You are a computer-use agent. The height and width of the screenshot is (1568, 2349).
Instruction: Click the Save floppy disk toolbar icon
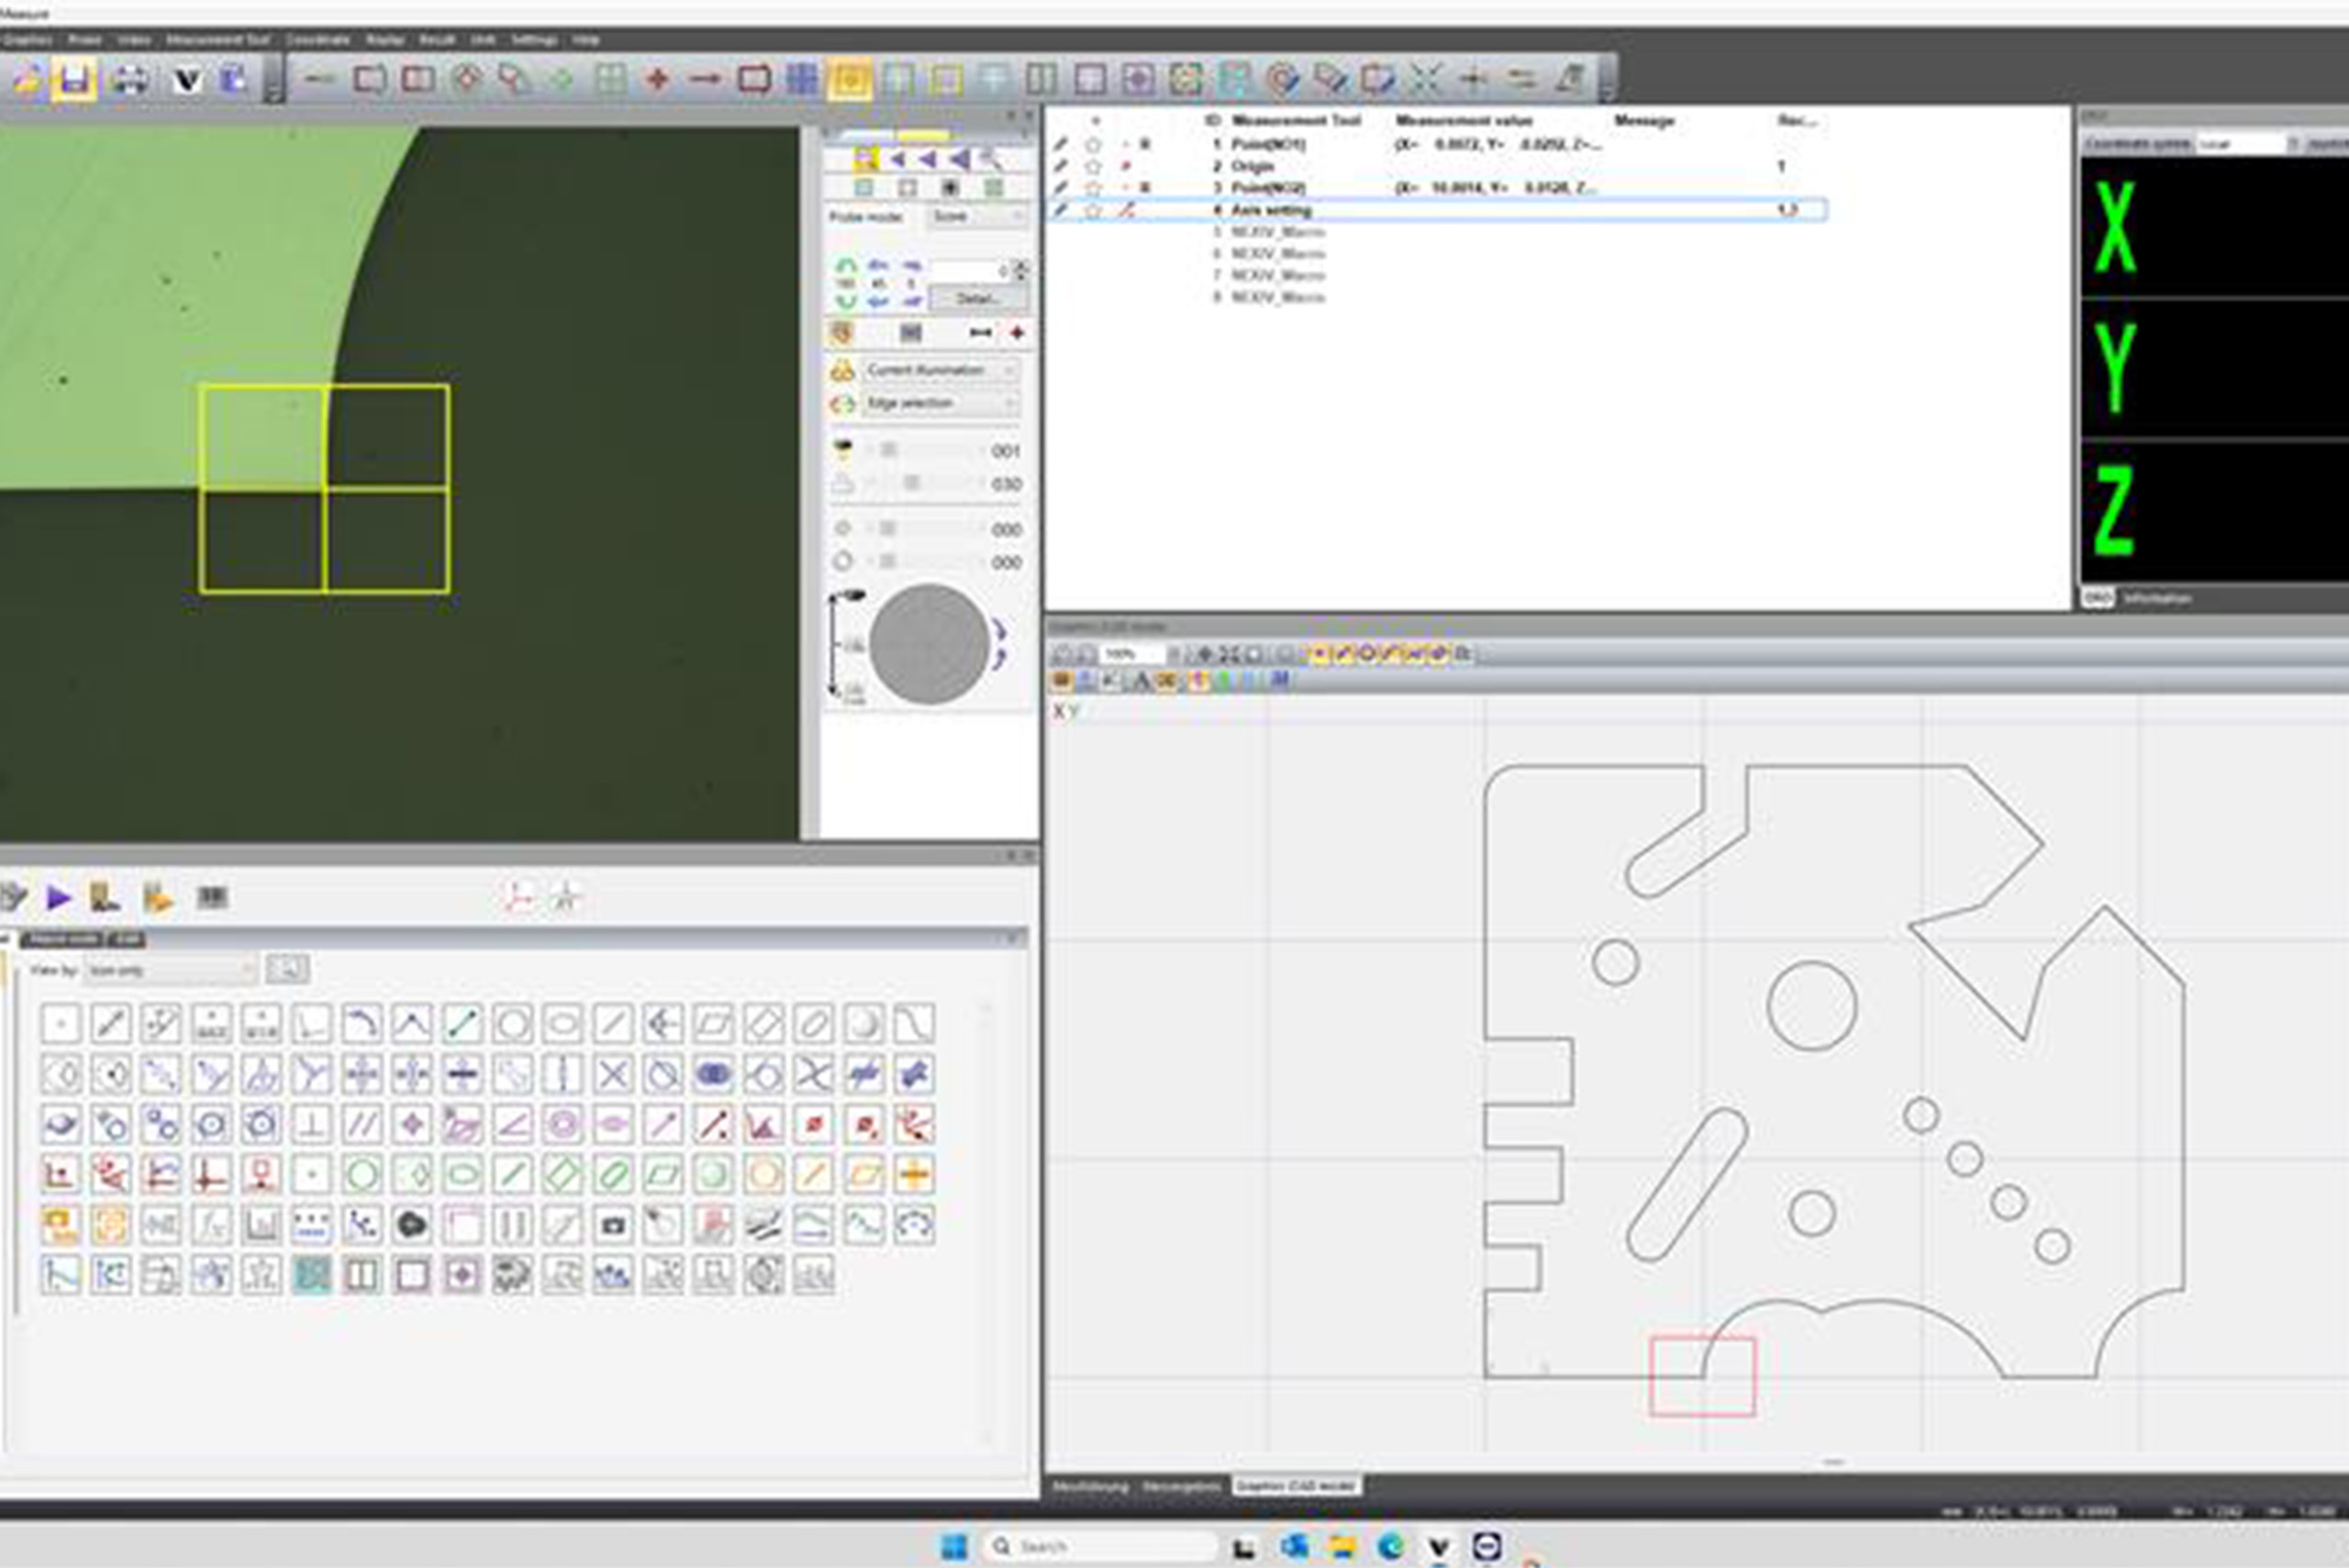click(x=73, y=80)
